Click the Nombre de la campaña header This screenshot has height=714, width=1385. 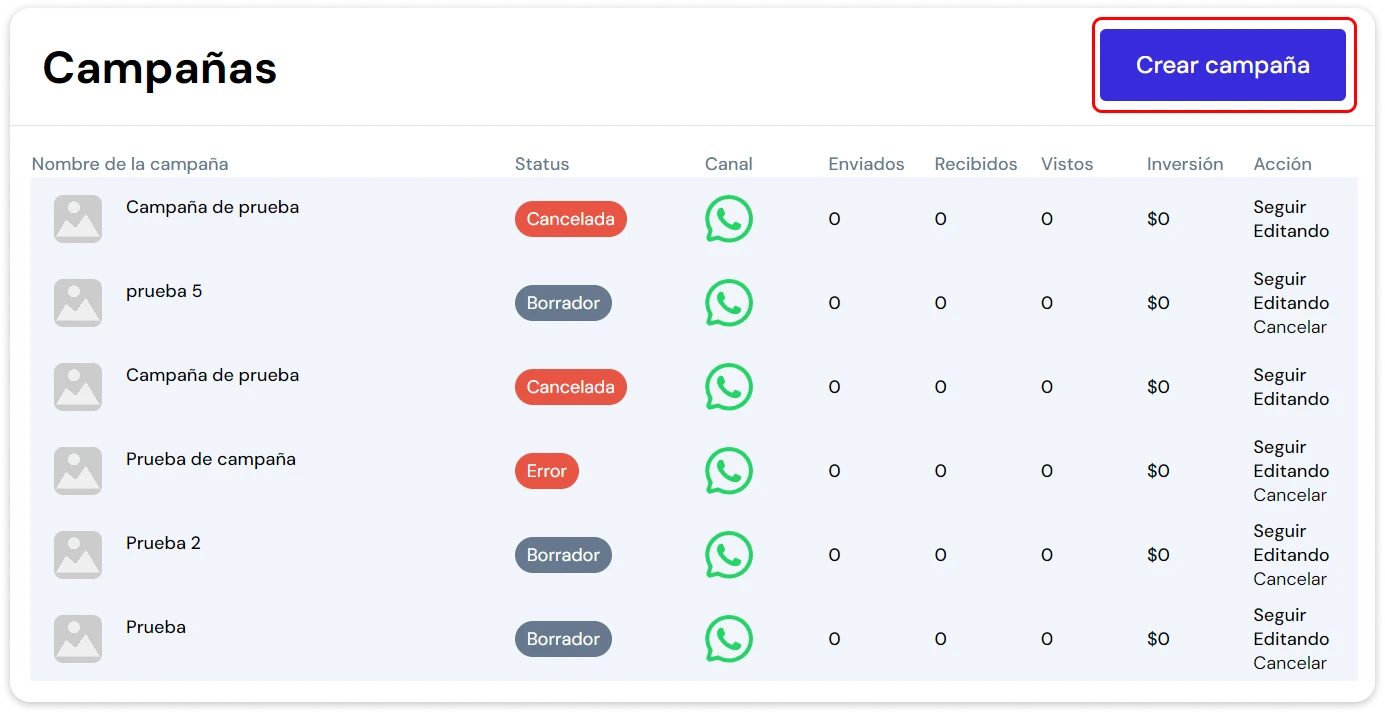(x=130, y=164)
